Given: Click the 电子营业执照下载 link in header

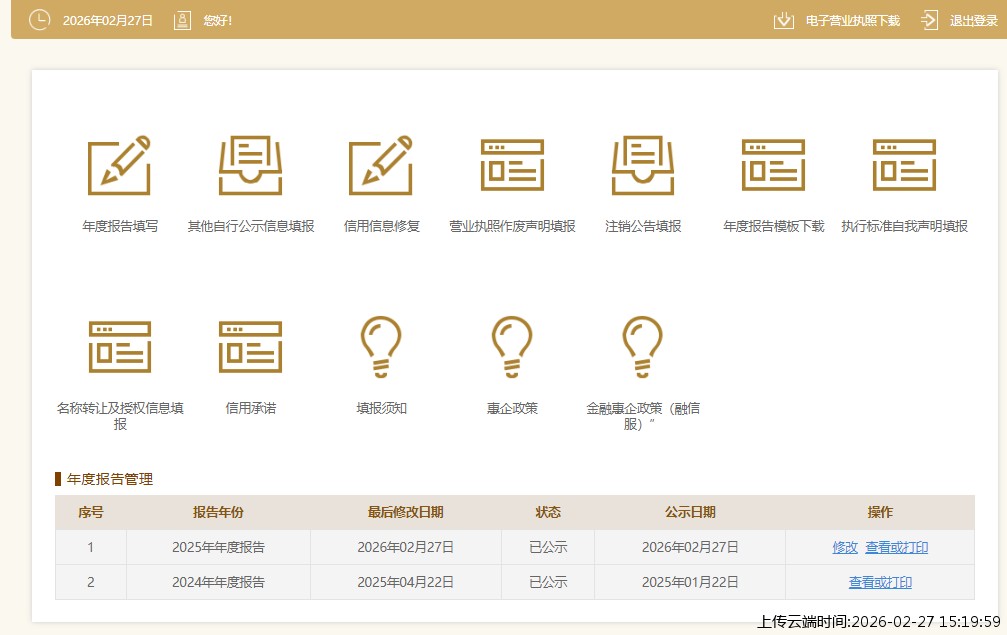Looking at the screenshot, I should coord(852,20).
